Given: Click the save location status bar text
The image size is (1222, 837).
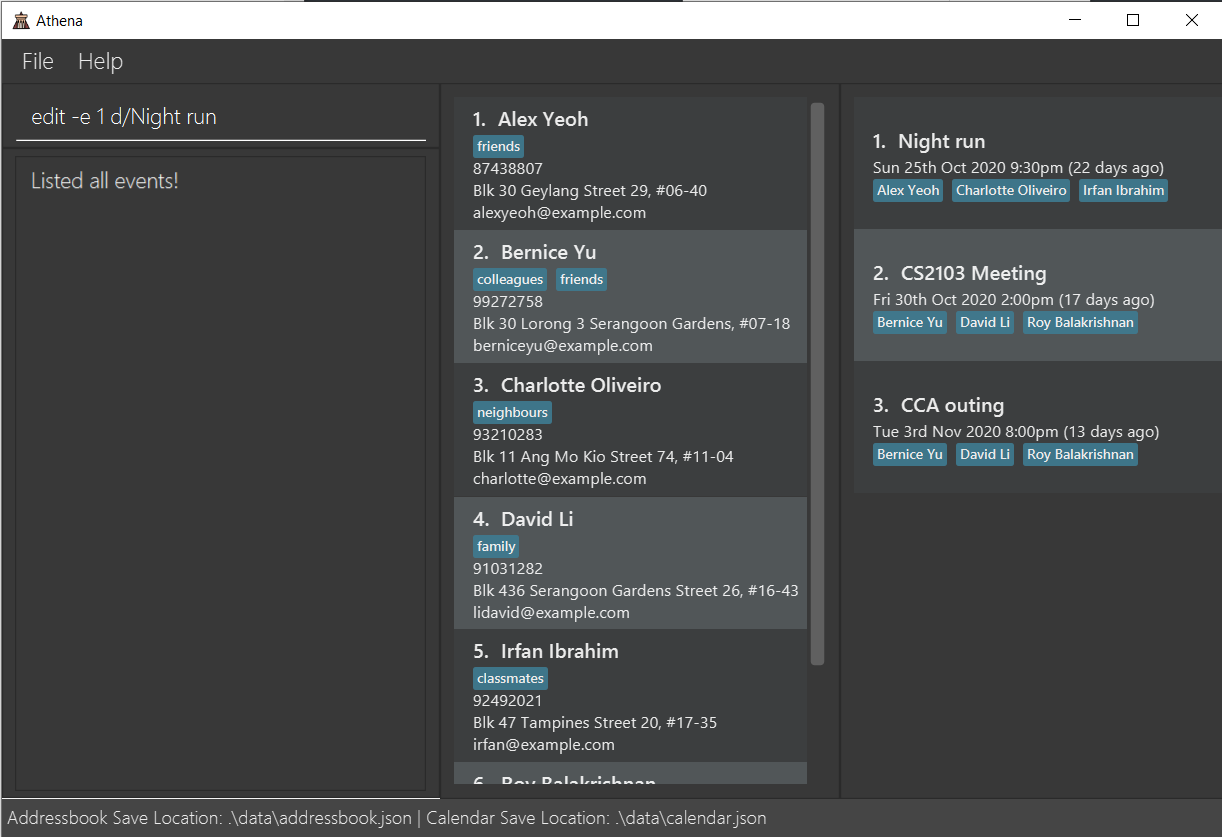Looking at the screenshot, I should [x=387, y=817].
